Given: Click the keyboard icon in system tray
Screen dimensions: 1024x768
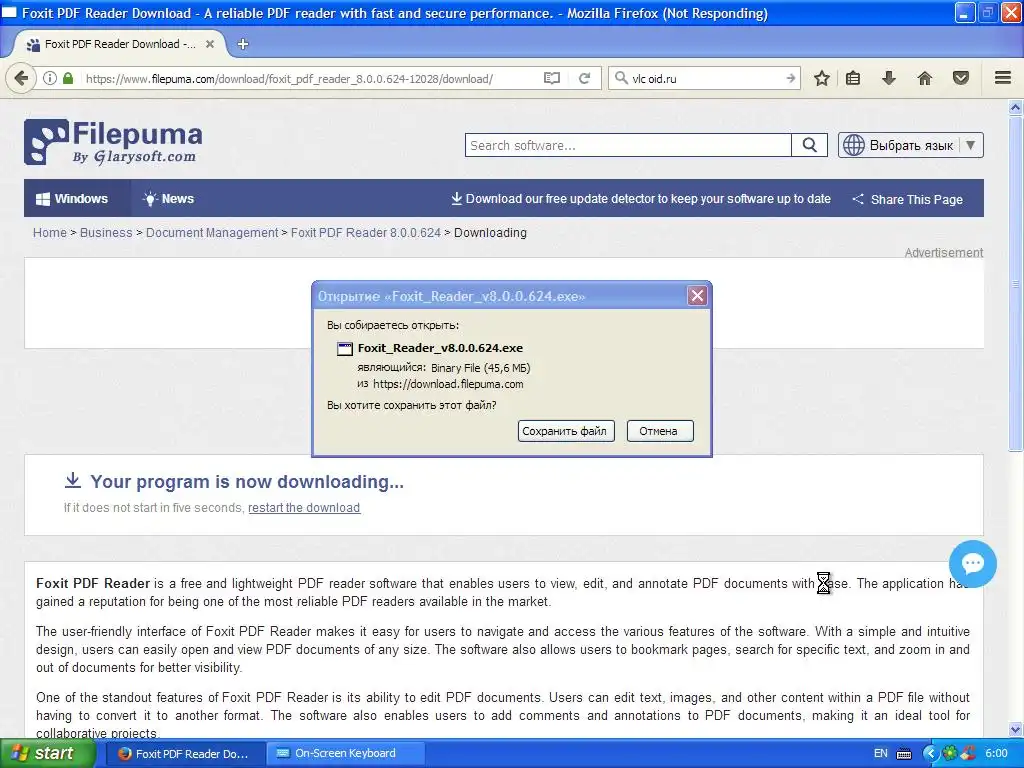Looking at the screenshot, I should (x=904, y=754).
